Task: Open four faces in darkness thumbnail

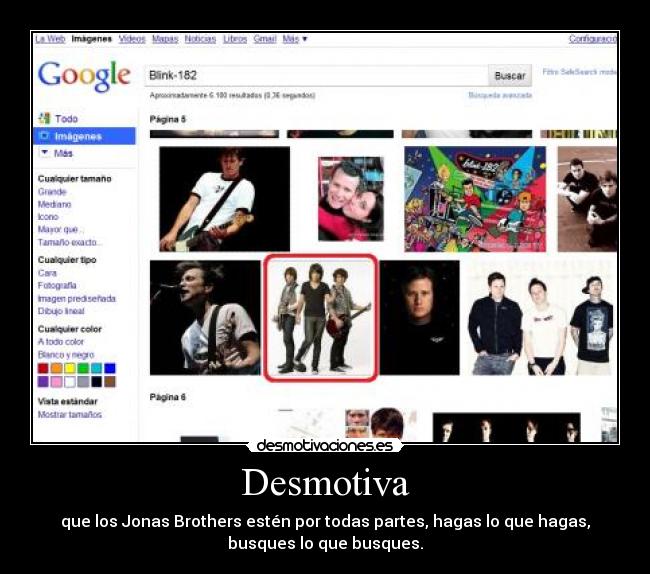Action: pos(507,427)
